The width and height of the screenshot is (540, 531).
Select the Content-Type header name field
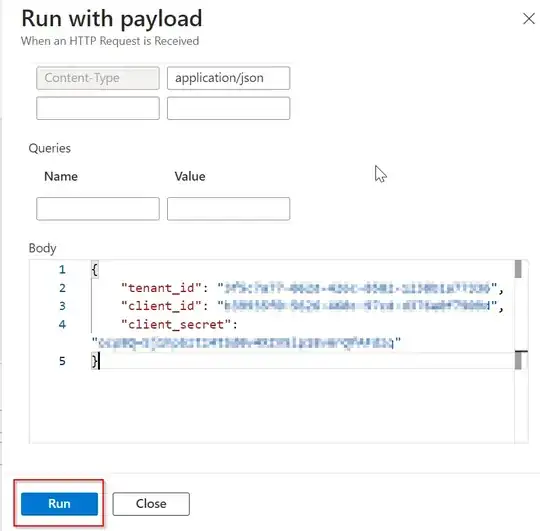(98, 78)
